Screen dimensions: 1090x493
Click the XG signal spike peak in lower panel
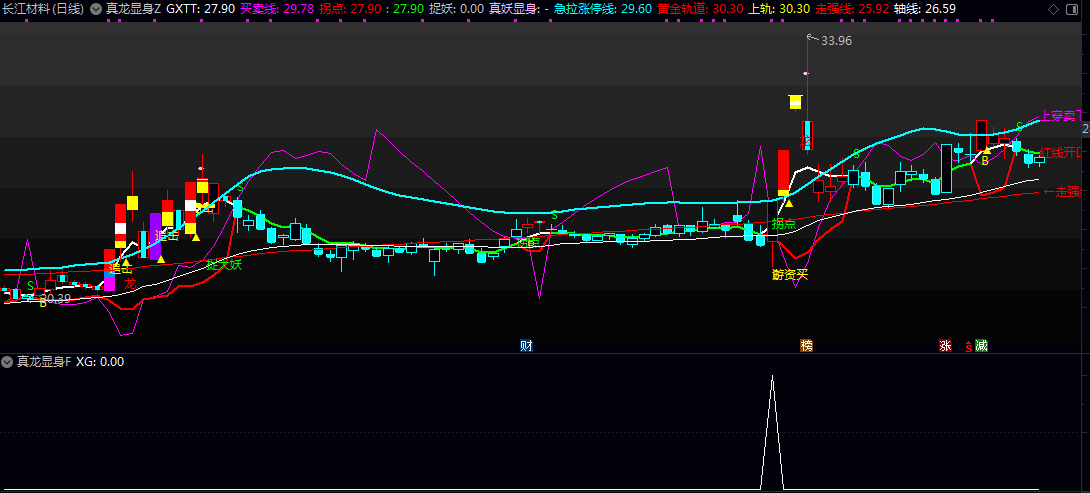tap(772, 377)
